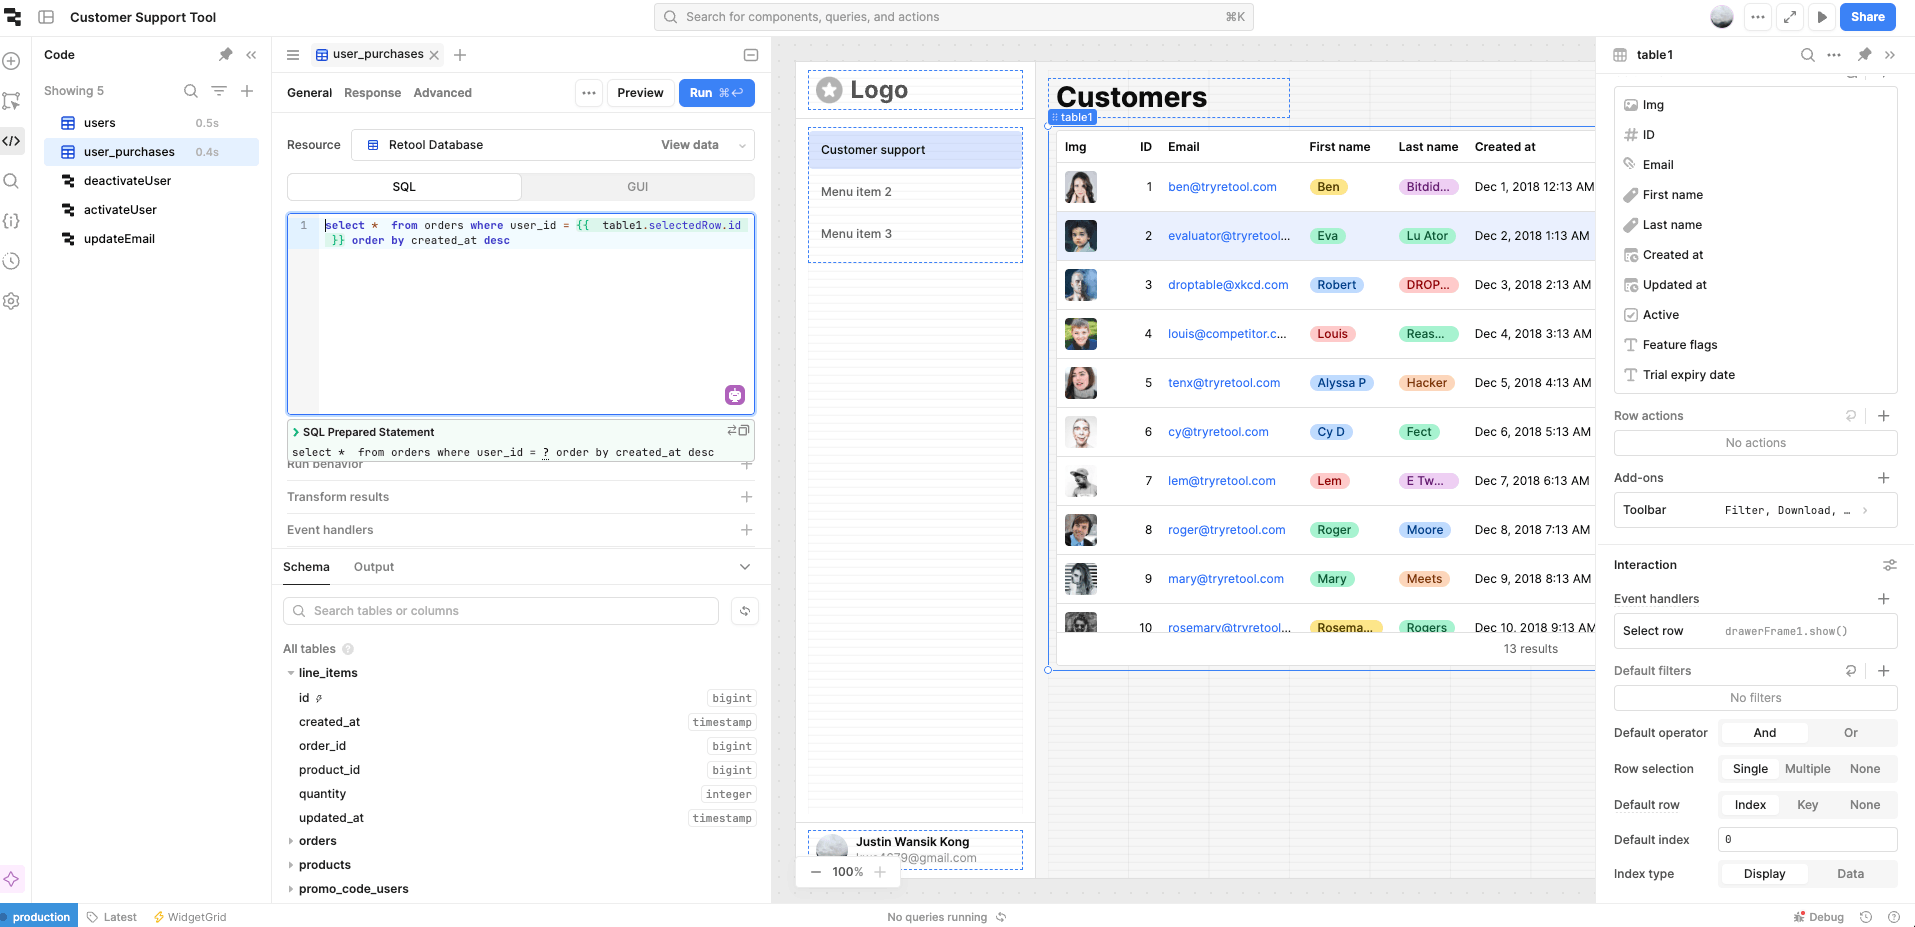
Task: Set index type to Data
Action: tap(1851, 874)
